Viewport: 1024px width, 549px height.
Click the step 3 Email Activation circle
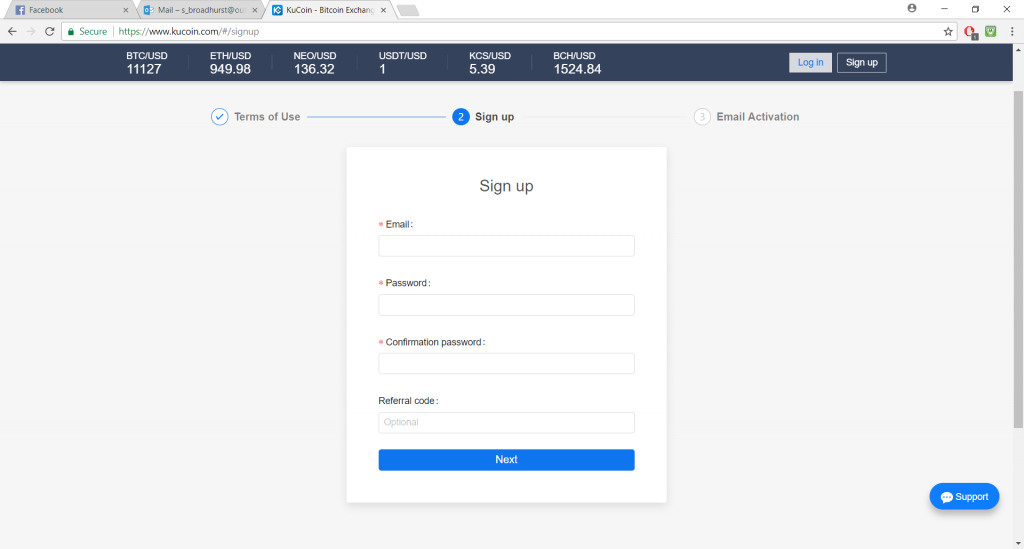702,117
